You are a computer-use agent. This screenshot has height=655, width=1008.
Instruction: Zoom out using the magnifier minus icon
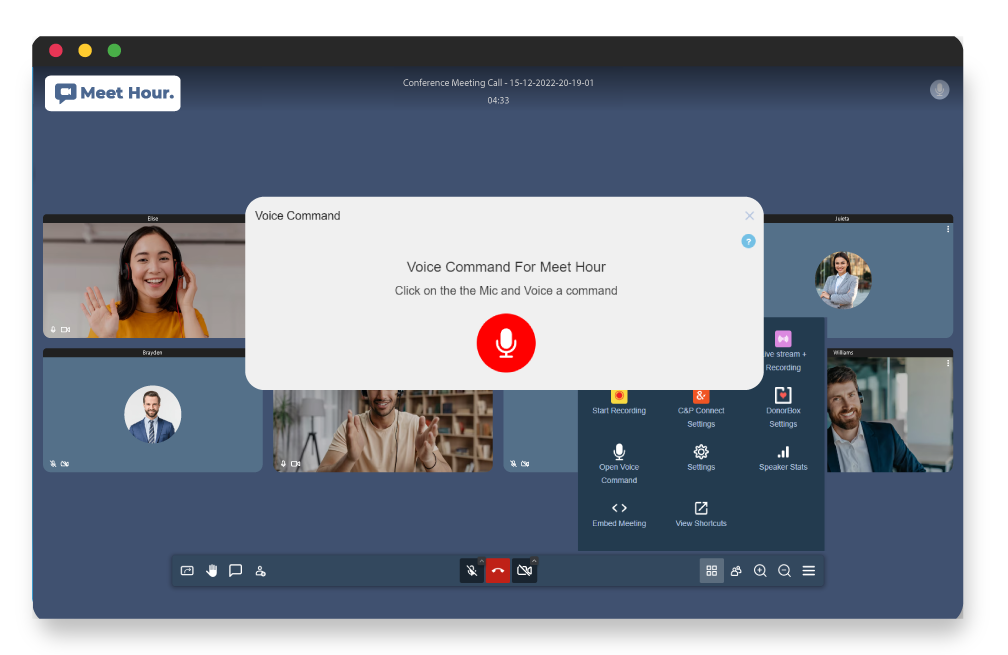[x=785, y=571]
